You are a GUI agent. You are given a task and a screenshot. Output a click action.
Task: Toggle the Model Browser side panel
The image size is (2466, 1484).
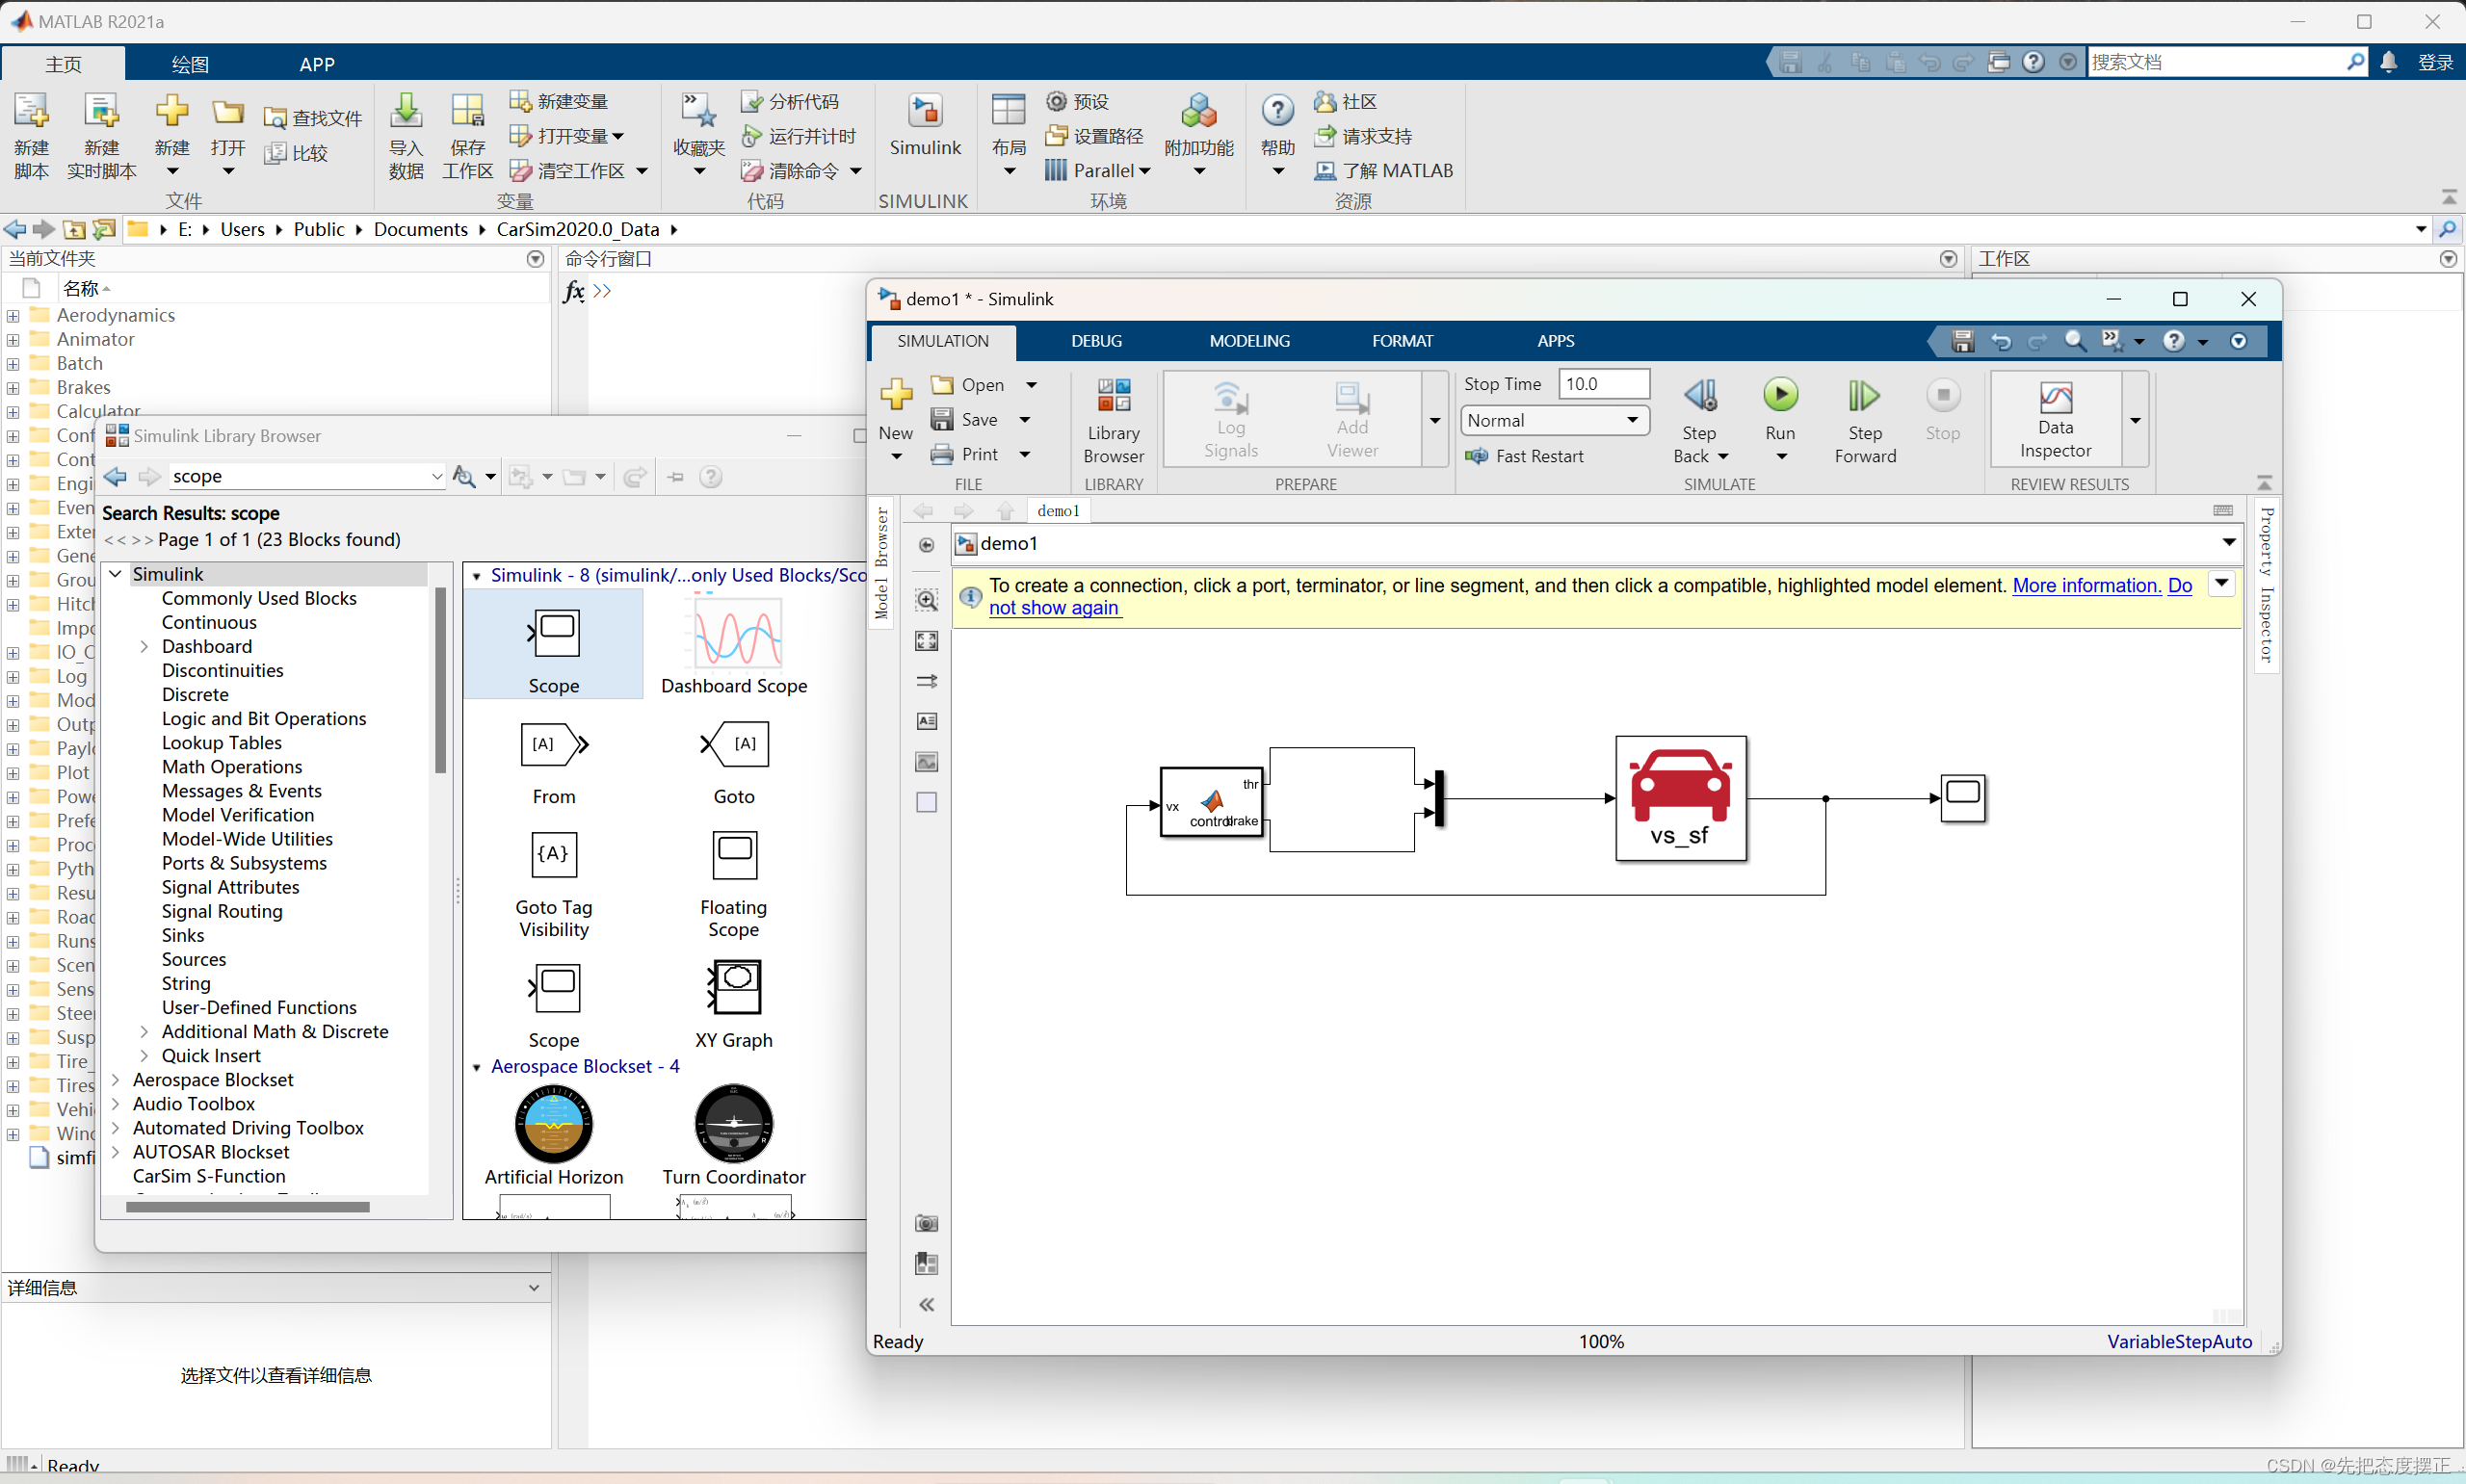(x=881, y=563)
